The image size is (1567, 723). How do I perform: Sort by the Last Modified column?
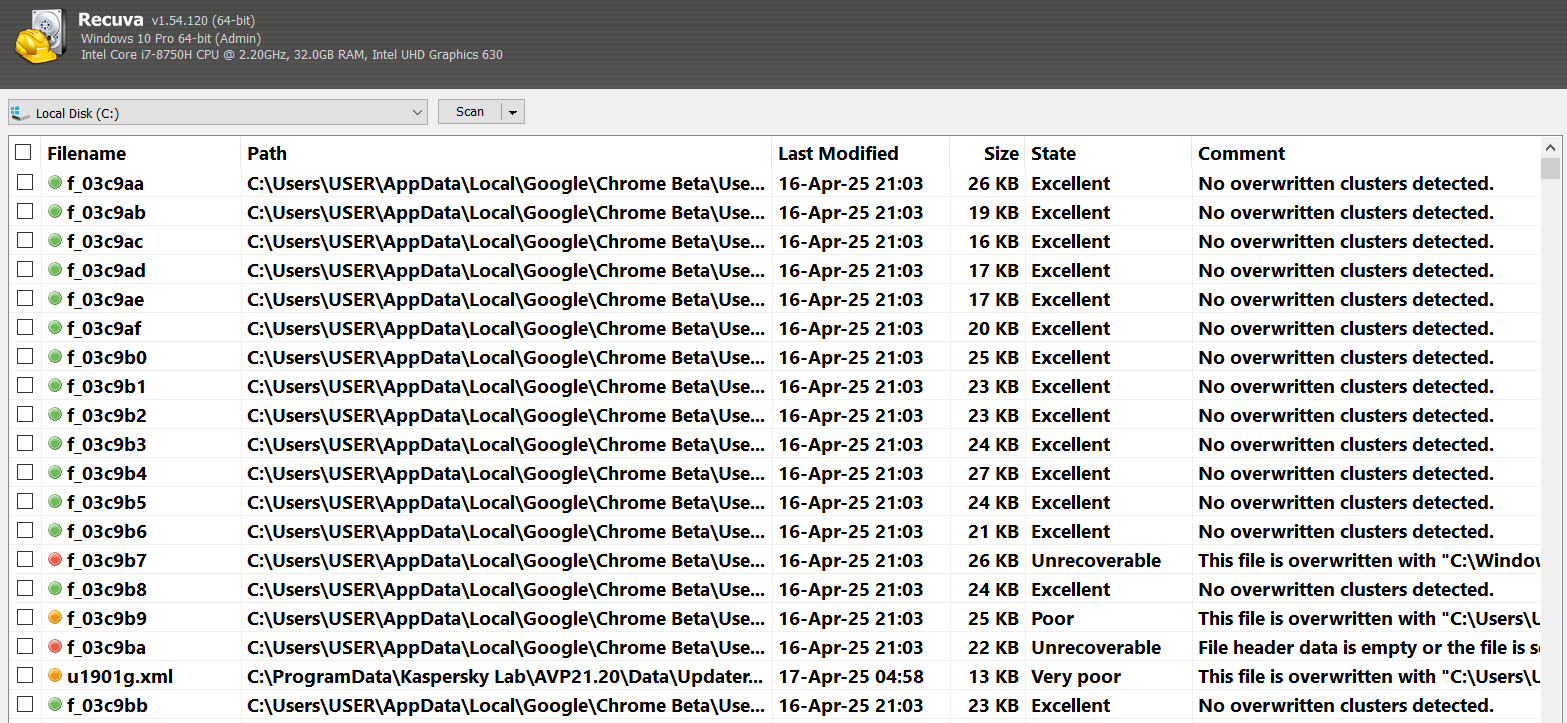838,153
